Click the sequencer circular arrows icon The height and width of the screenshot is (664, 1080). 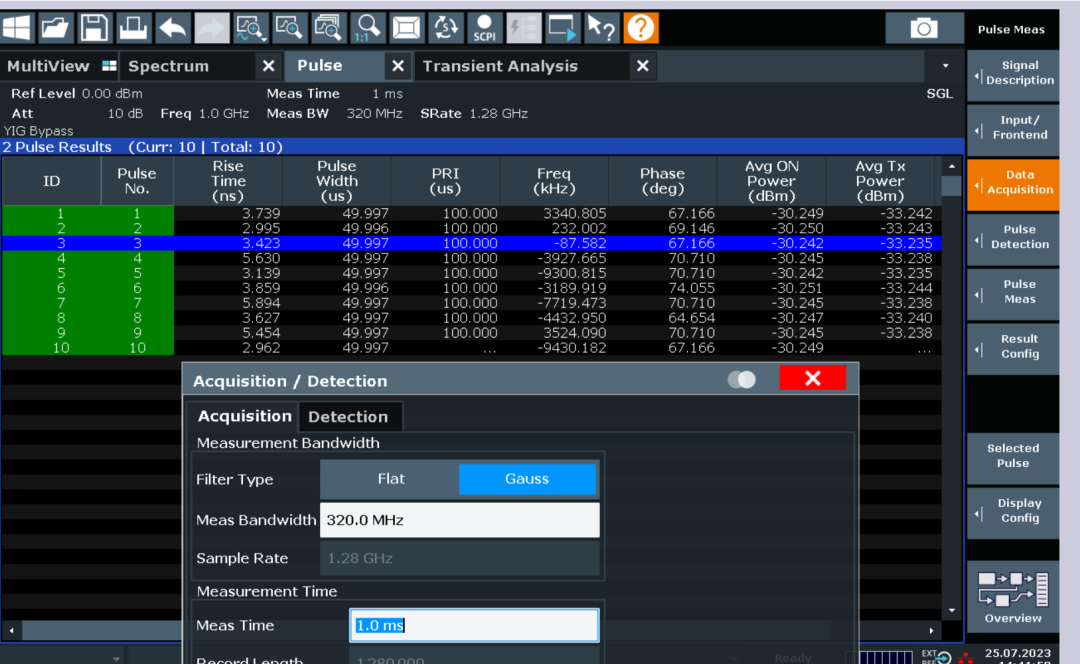click(446, 28)
